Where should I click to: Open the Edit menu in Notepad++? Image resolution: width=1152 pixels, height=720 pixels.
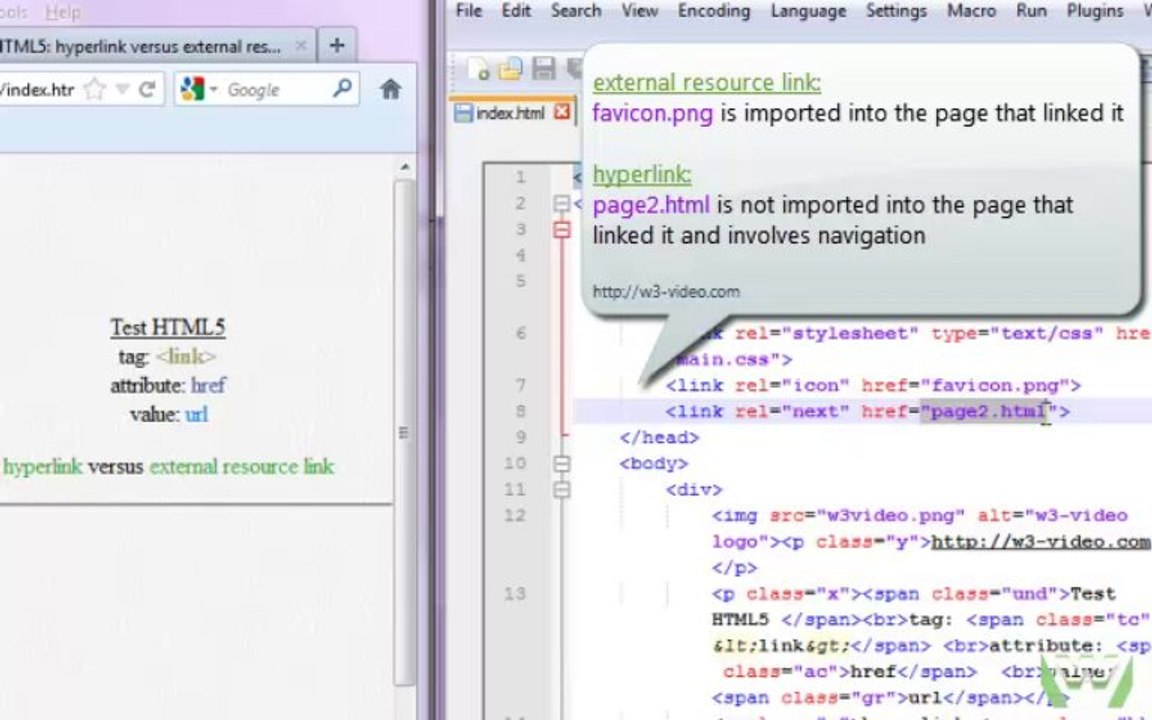click(516, 11)
